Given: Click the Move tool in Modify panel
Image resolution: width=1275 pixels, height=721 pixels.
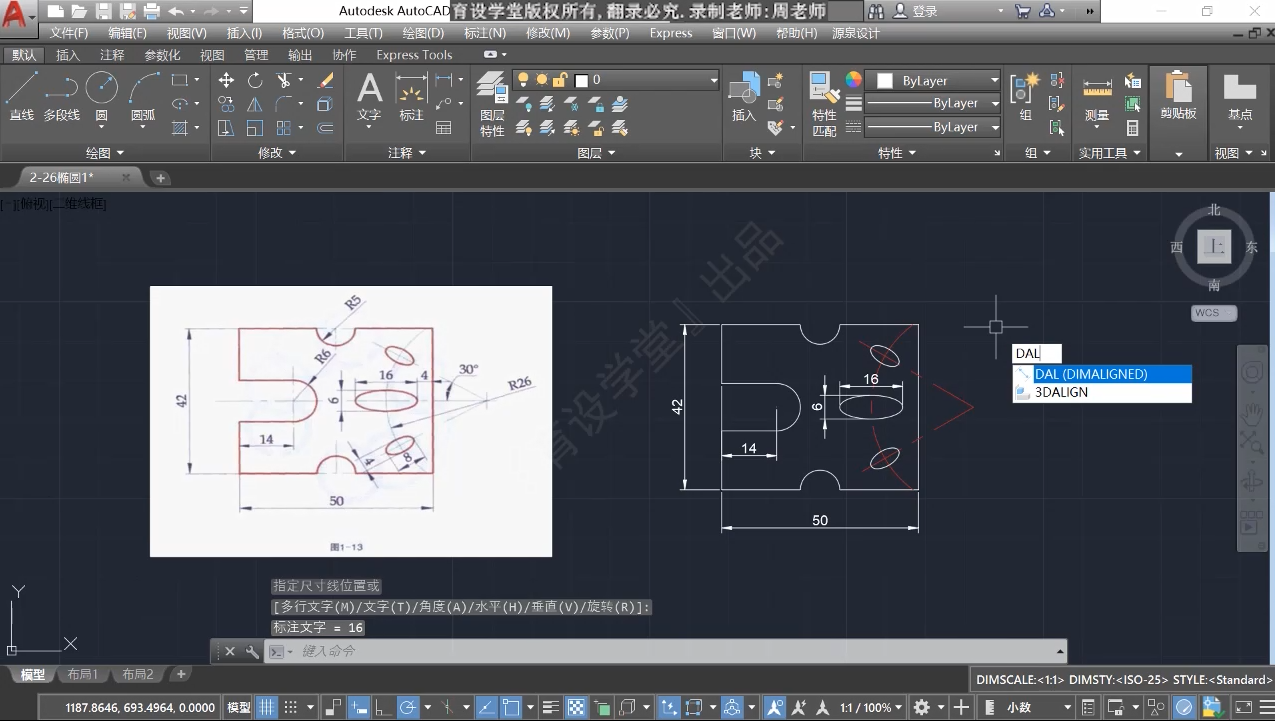Looking at the screenshot, I should point(226,80).
